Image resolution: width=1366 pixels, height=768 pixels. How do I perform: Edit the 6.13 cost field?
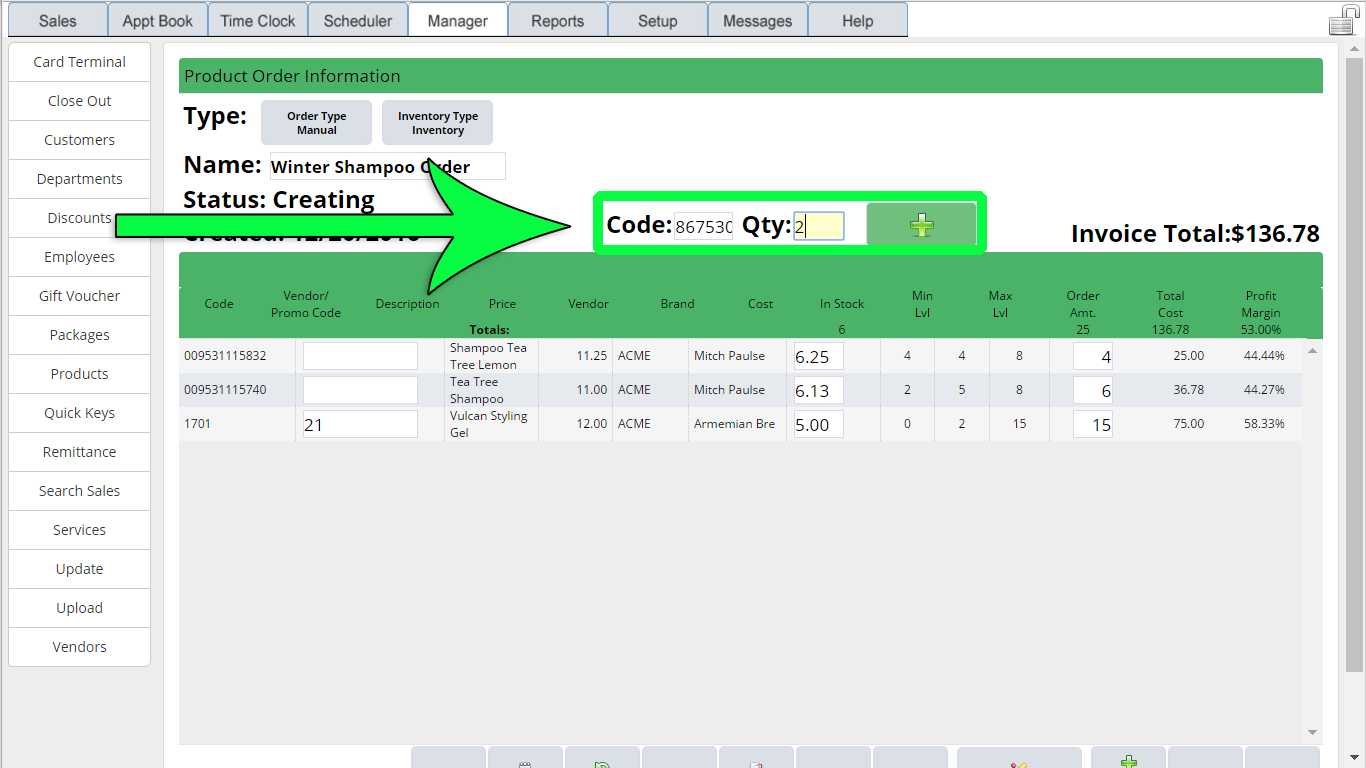[818, 390]
